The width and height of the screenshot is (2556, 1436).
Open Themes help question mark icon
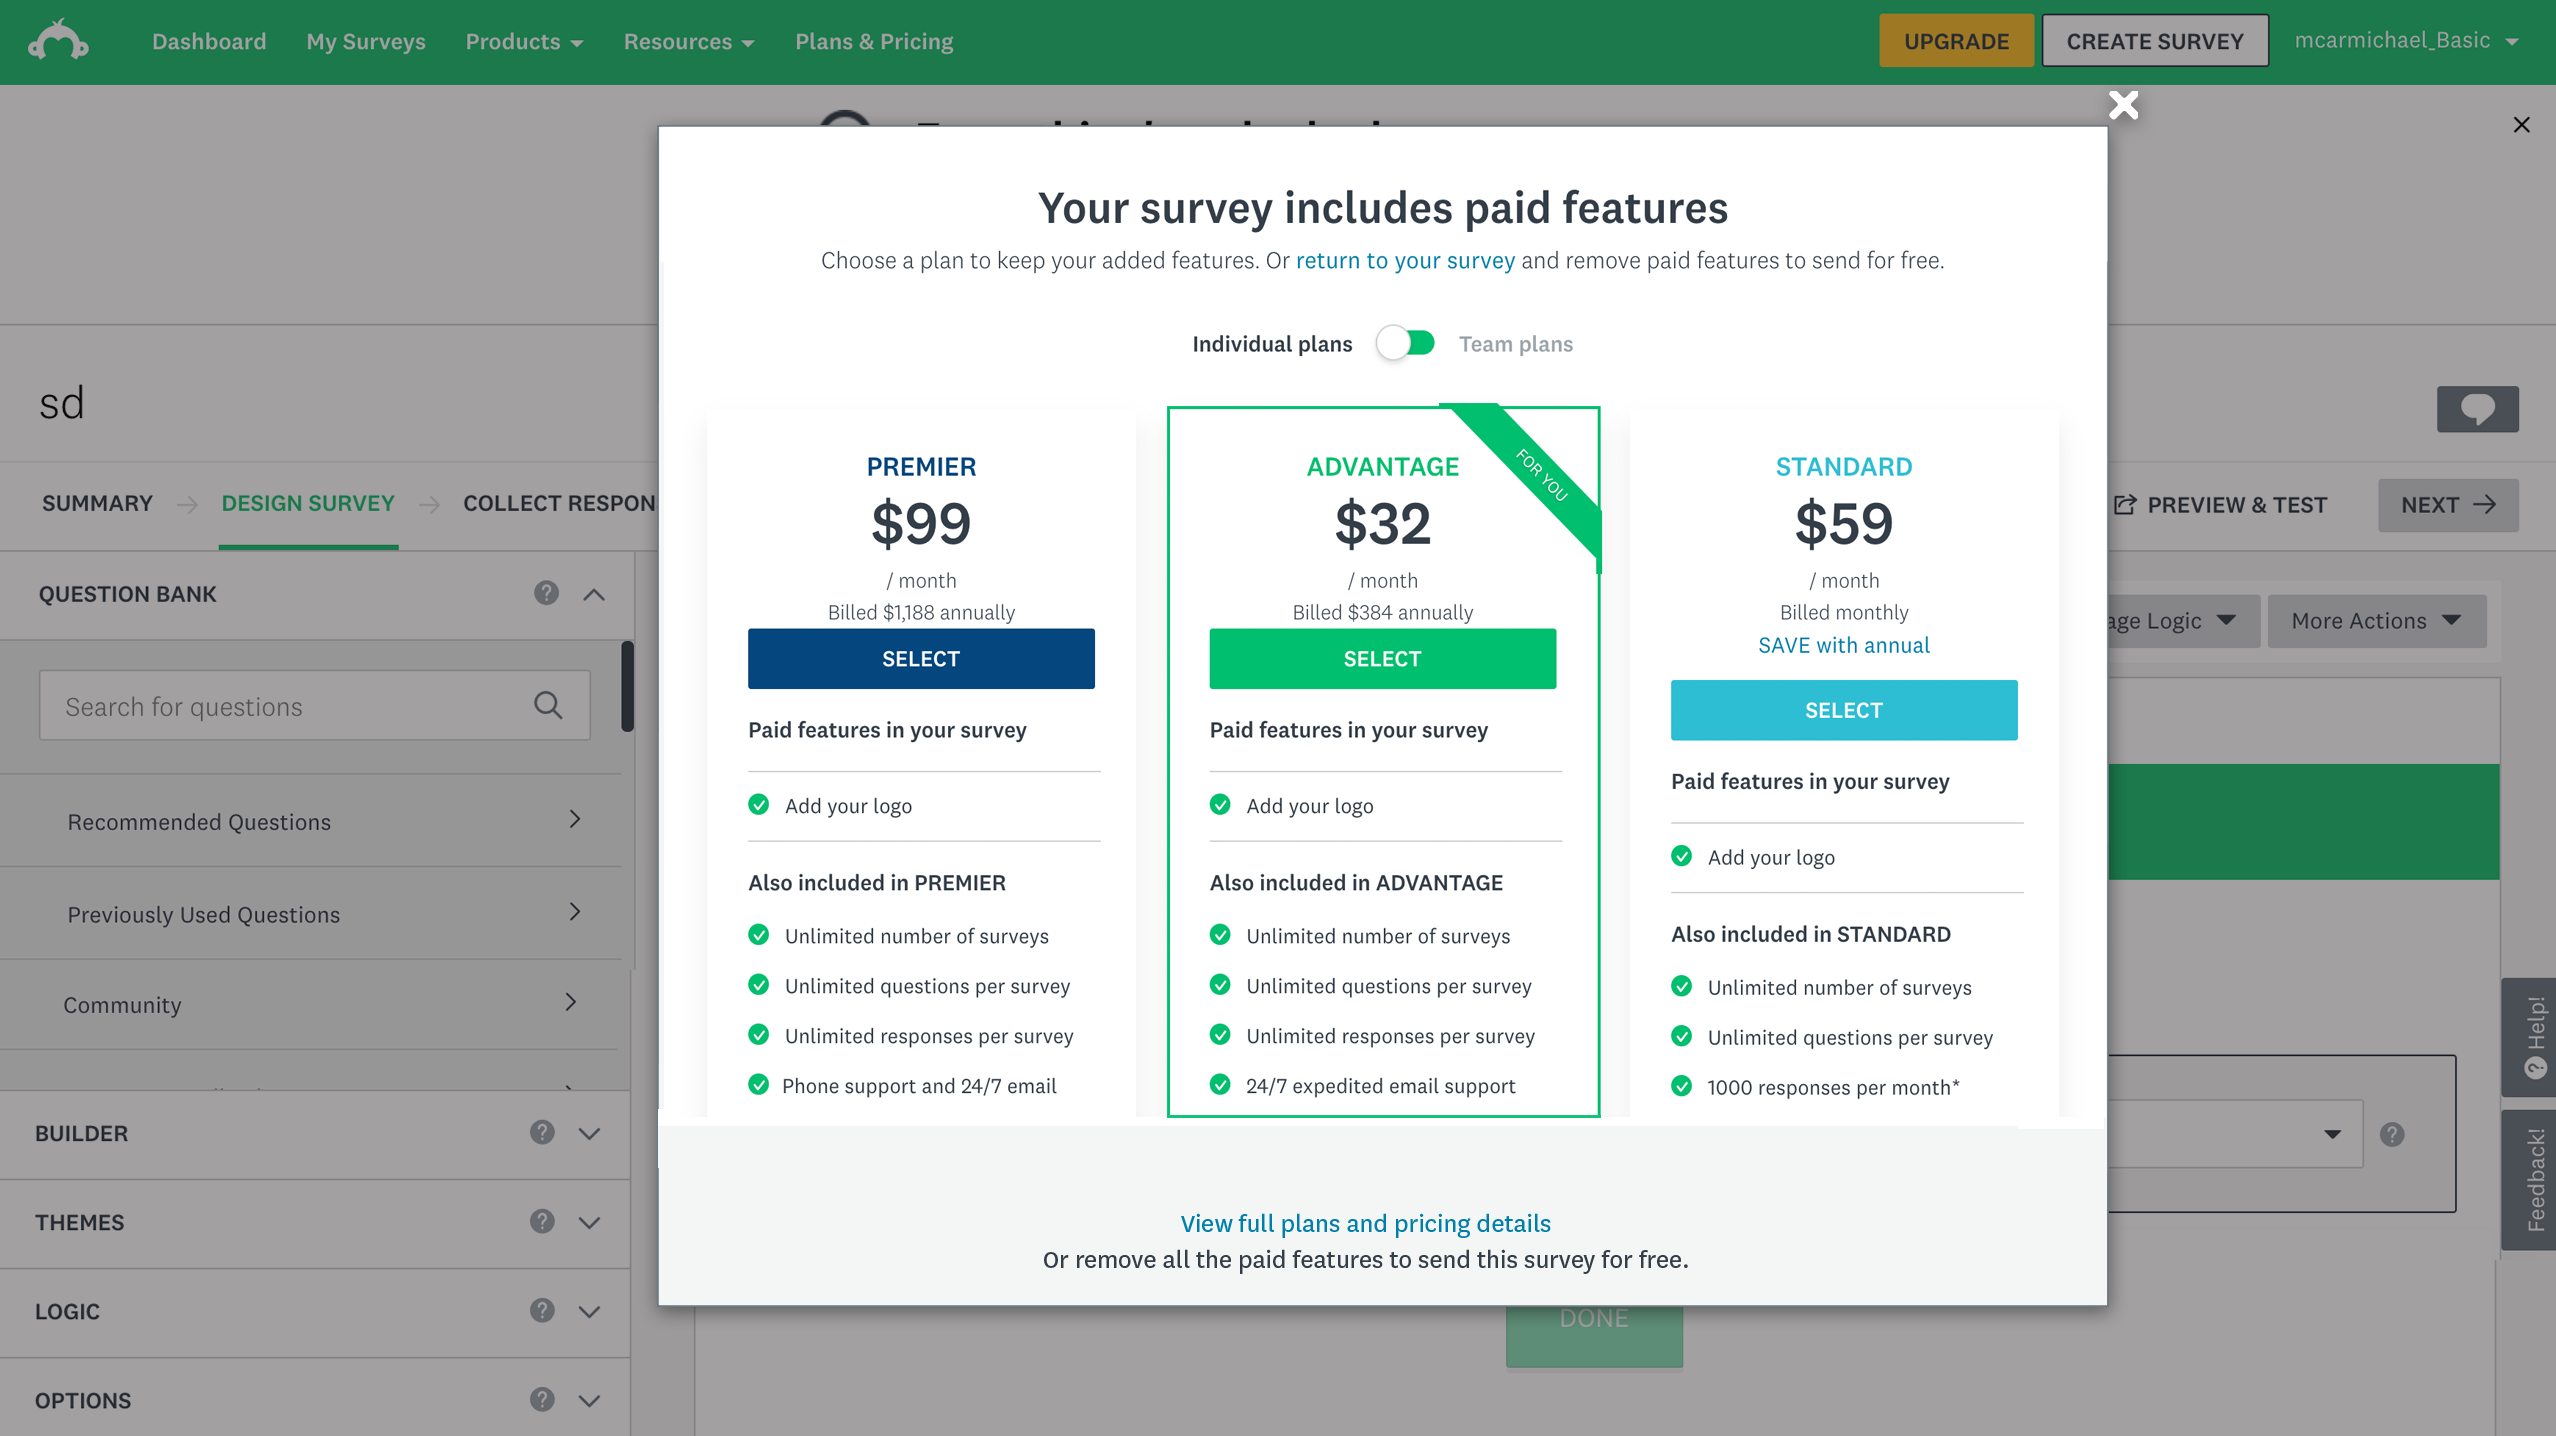pos(542,1221)
